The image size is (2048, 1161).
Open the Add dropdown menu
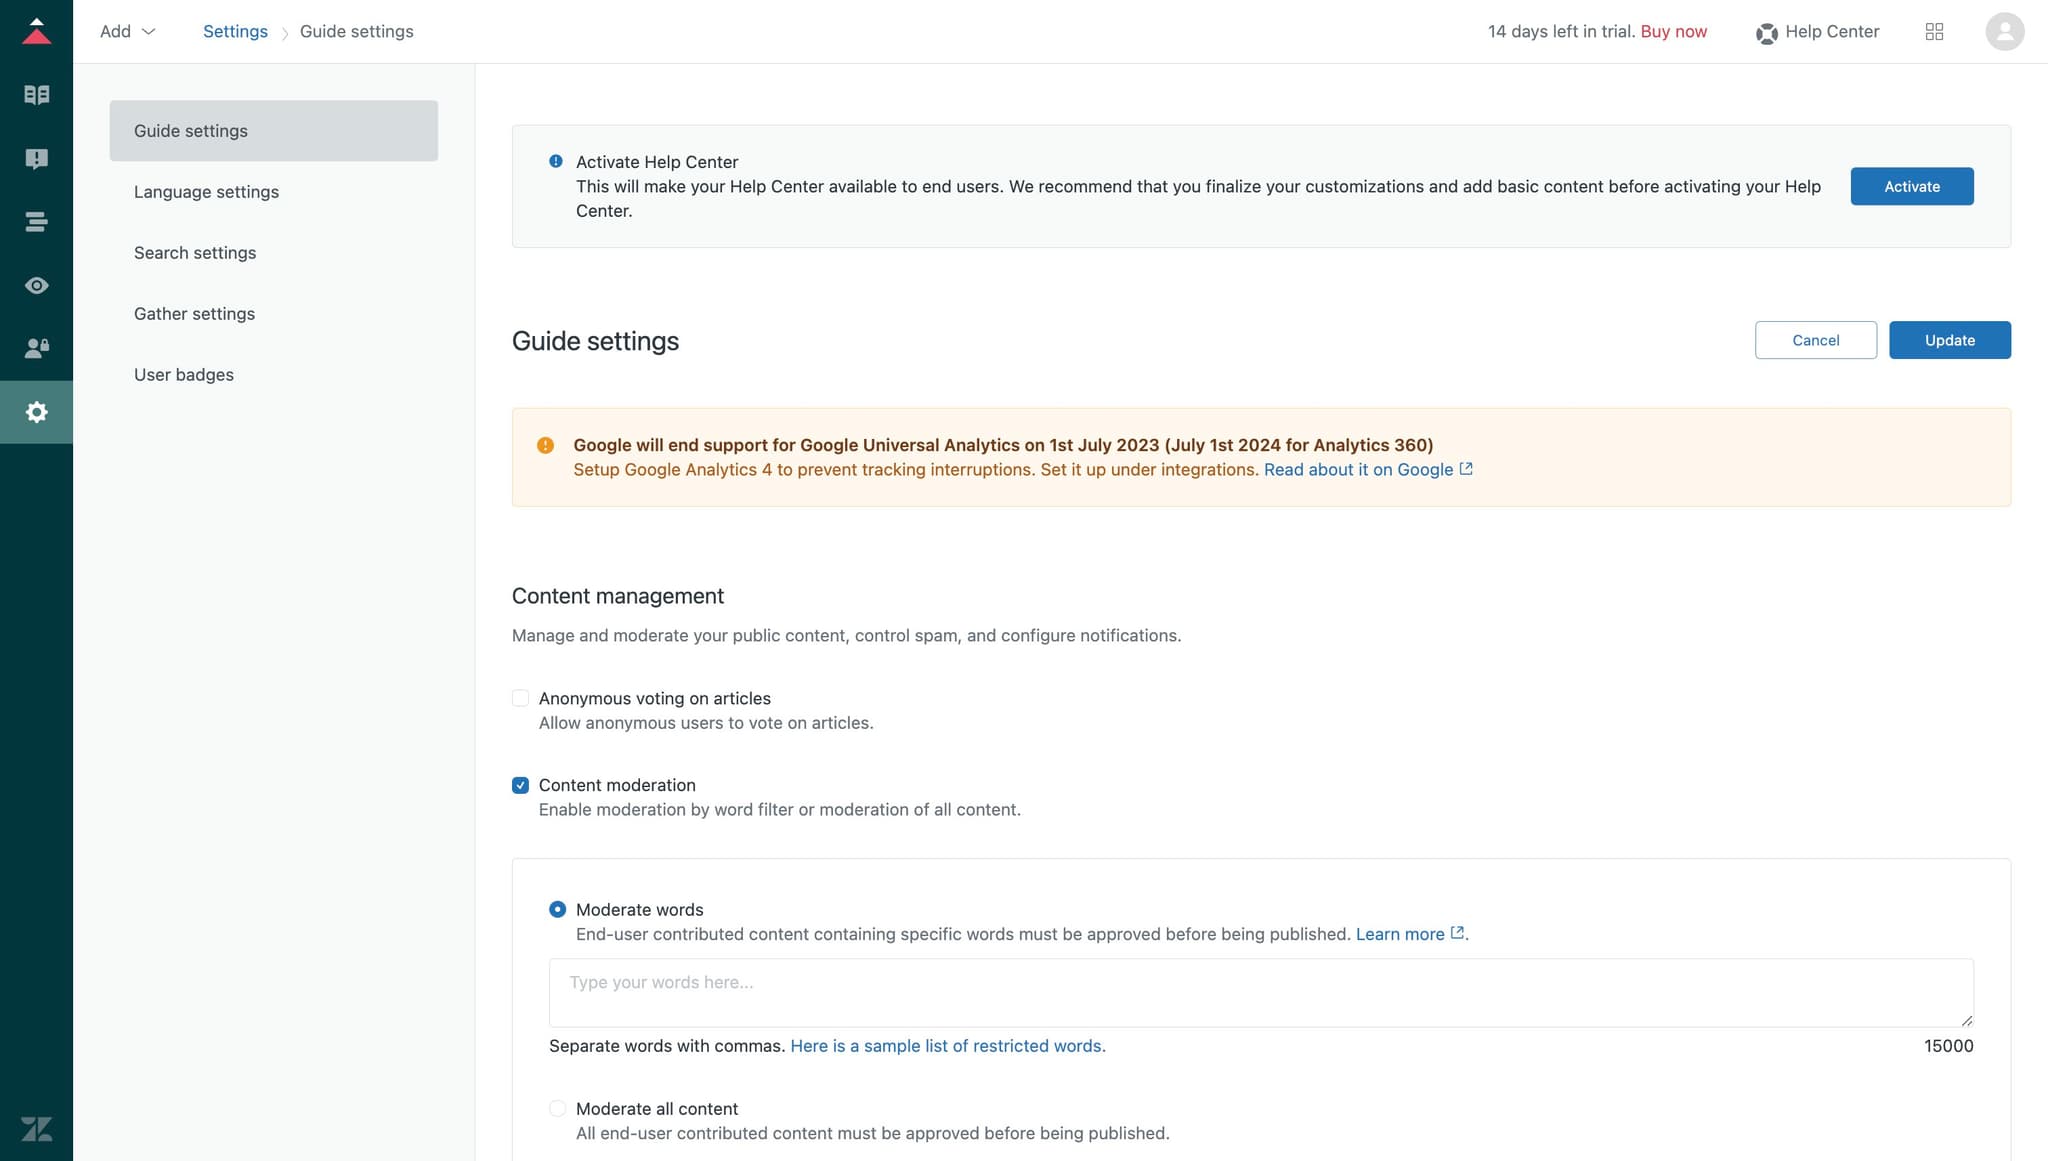pyautogui.click(x=126, y=31)
